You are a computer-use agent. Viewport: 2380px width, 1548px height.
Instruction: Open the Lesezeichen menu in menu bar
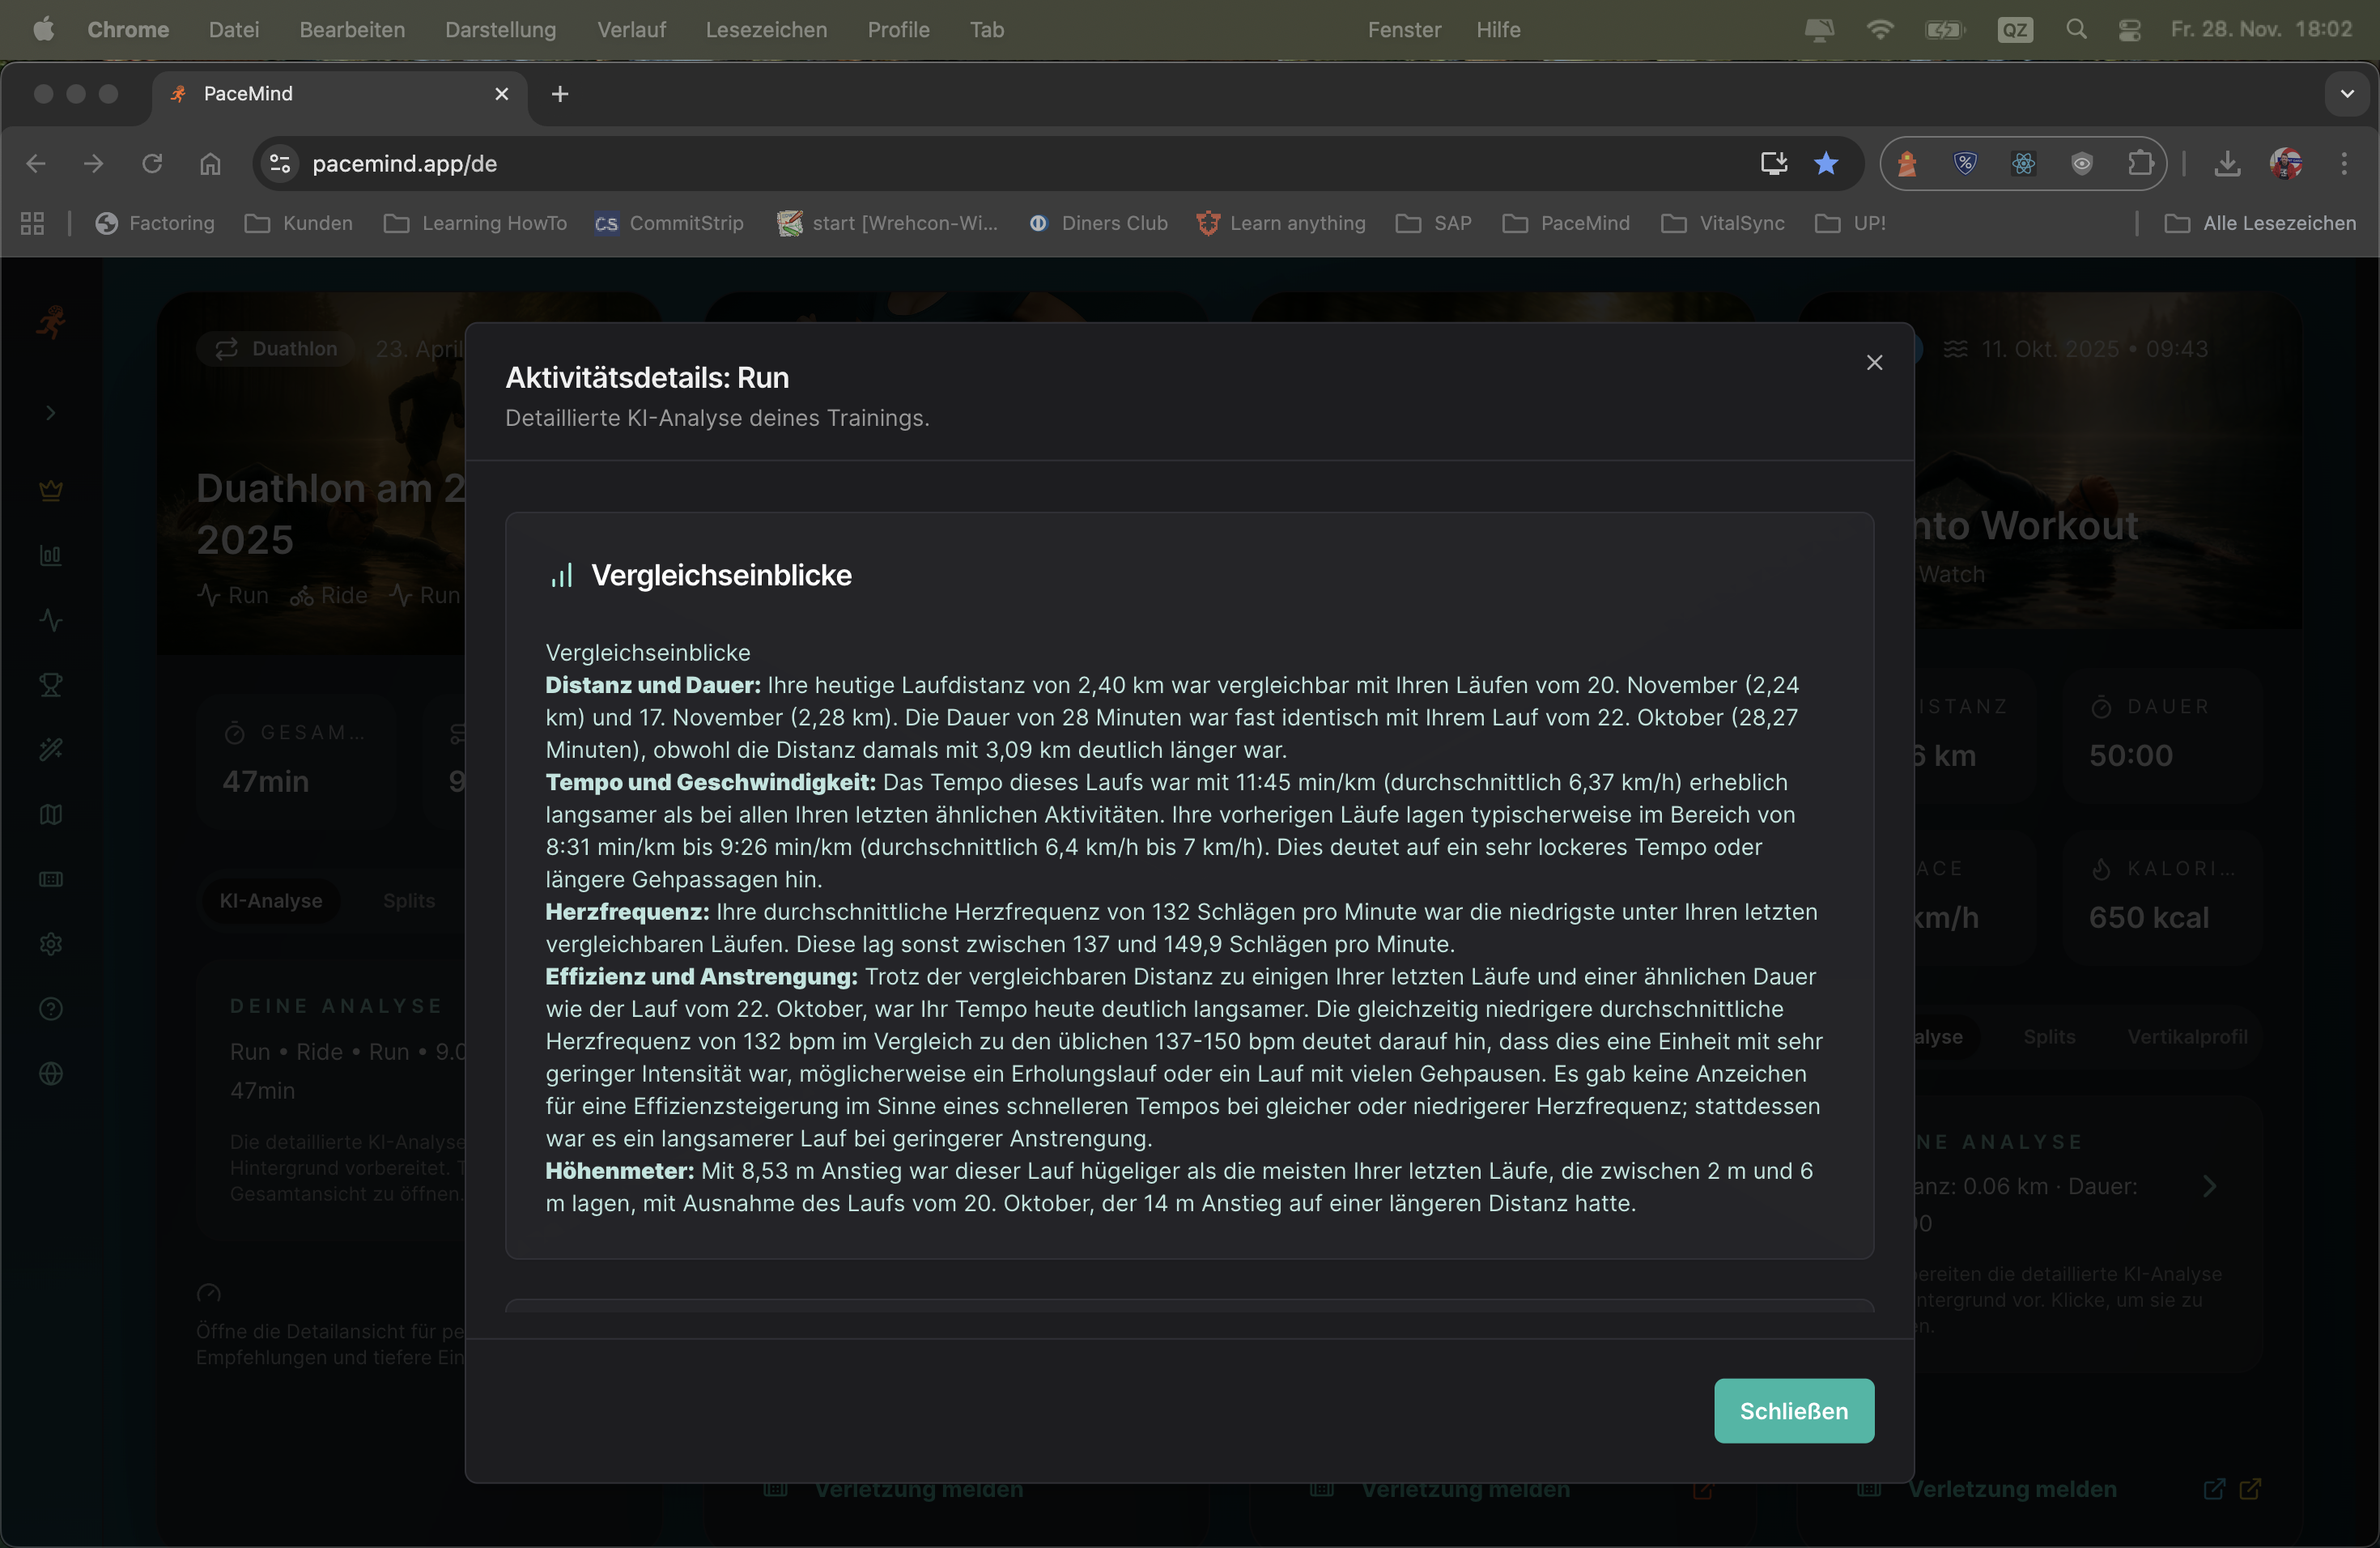[766, 29]
